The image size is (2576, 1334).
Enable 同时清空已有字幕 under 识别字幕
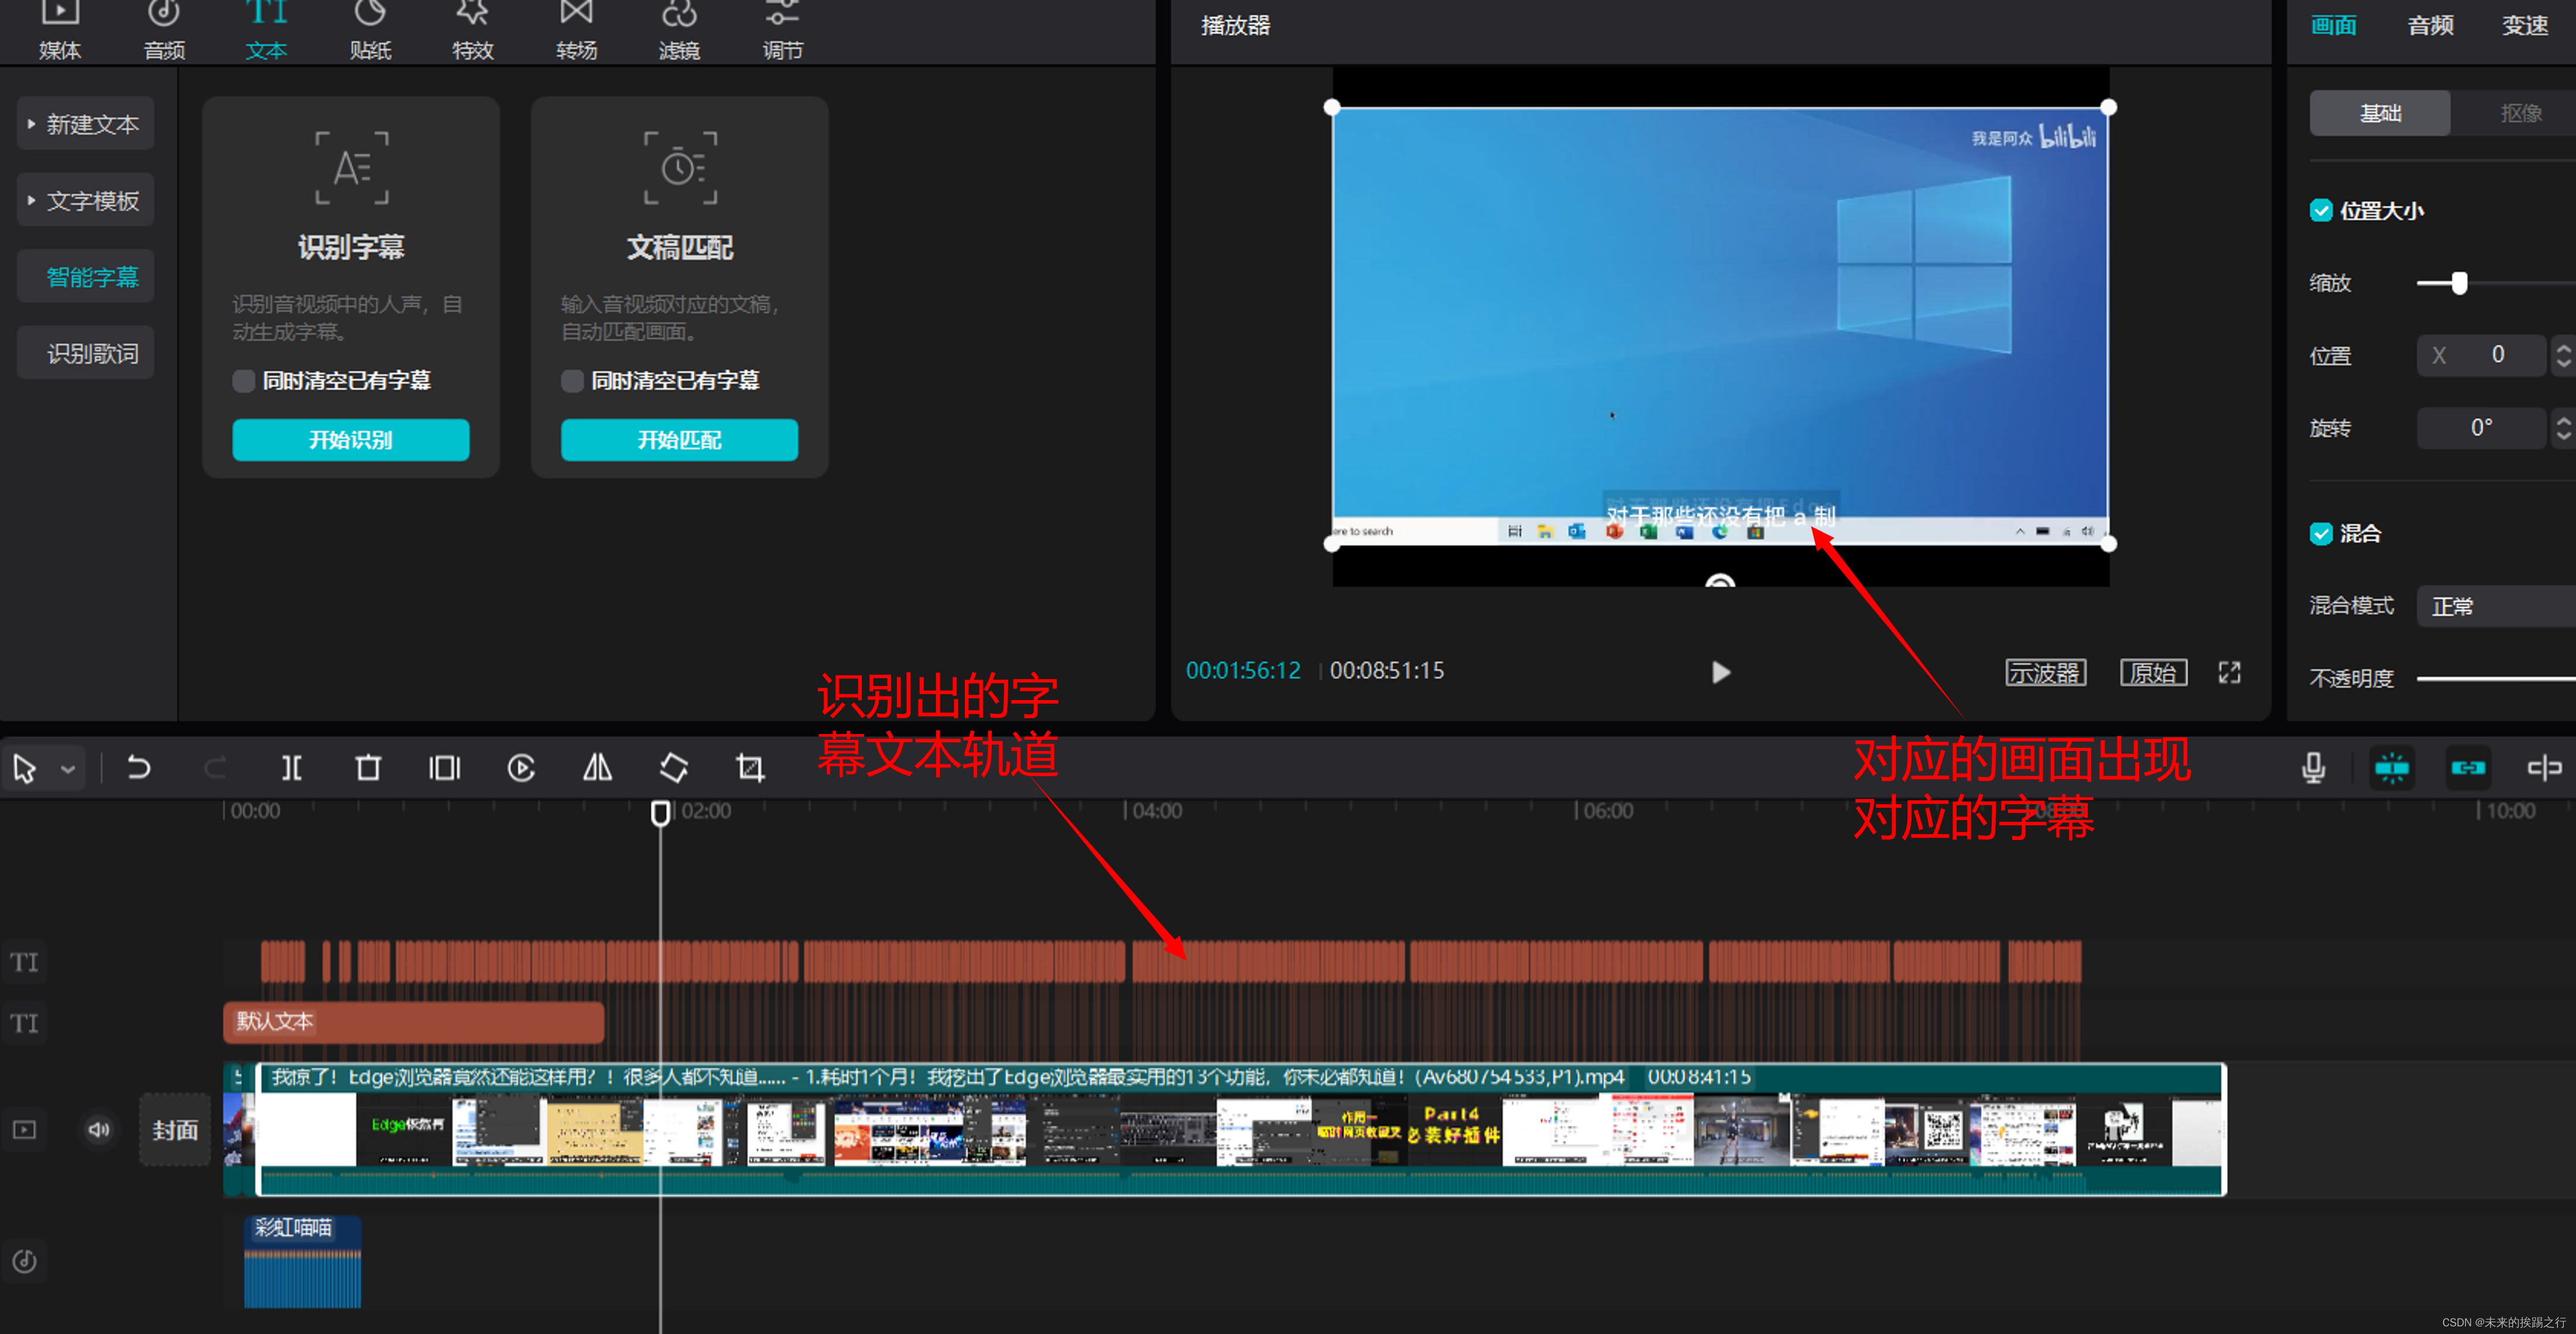(x=243, y=381)
